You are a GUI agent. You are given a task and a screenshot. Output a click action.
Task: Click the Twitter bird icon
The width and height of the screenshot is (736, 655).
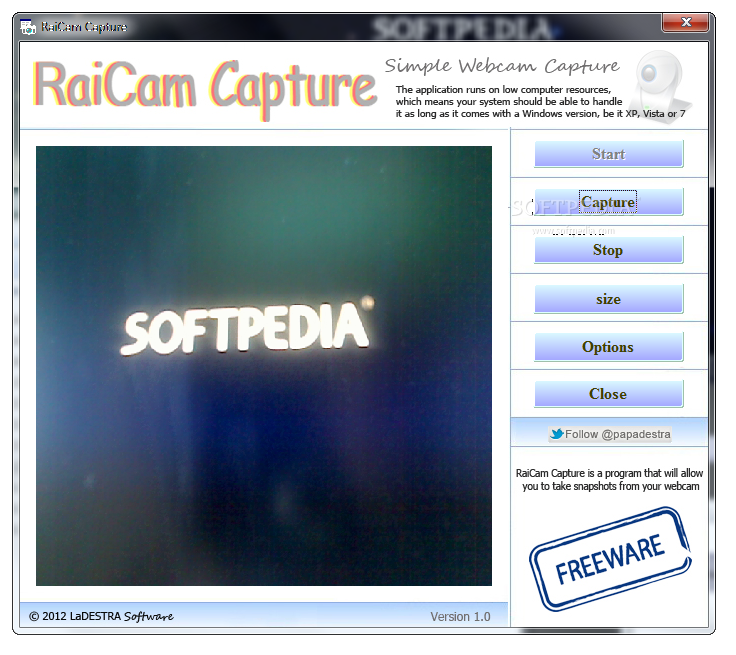click(557, 434)
